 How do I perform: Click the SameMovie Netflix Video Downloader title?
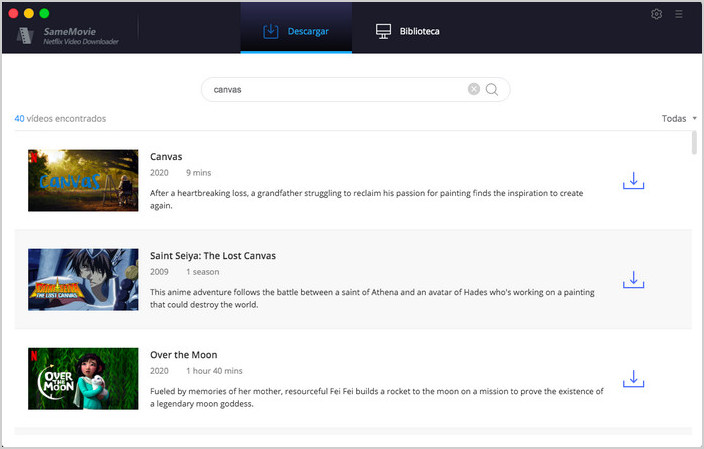81,36
